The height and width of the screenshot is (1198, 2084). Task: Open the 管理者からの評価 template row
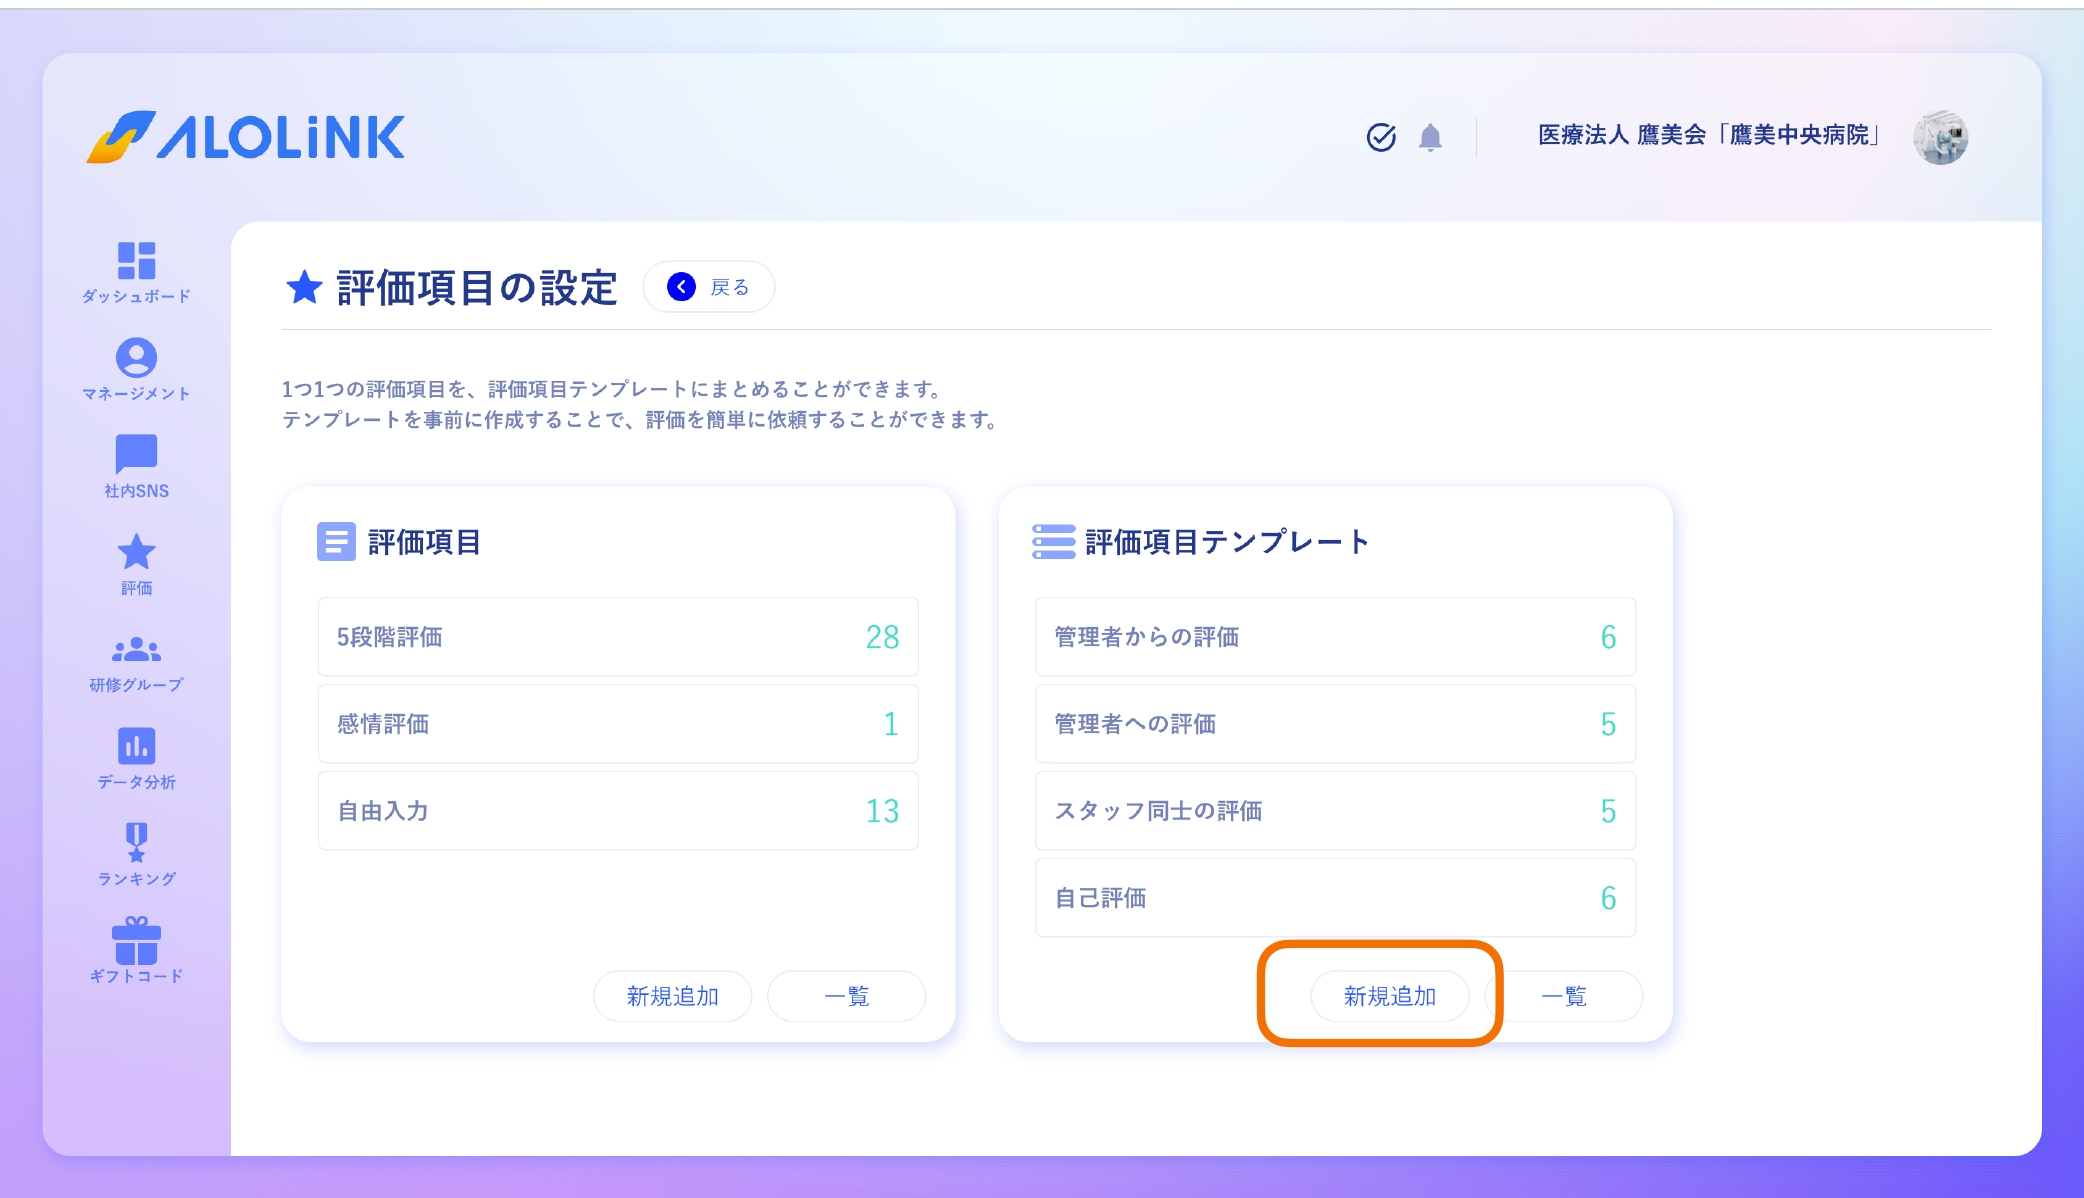coord(1336,637)
